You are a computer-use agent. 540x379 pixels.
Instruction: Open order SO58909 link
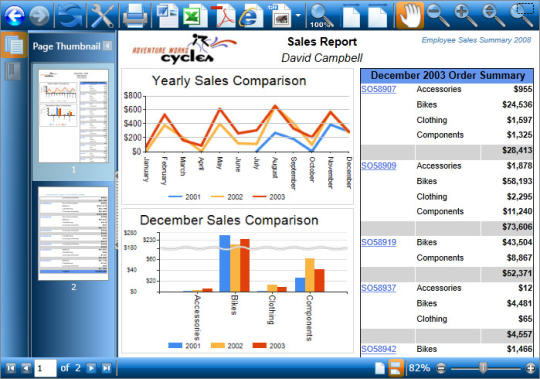coord(378,166)
